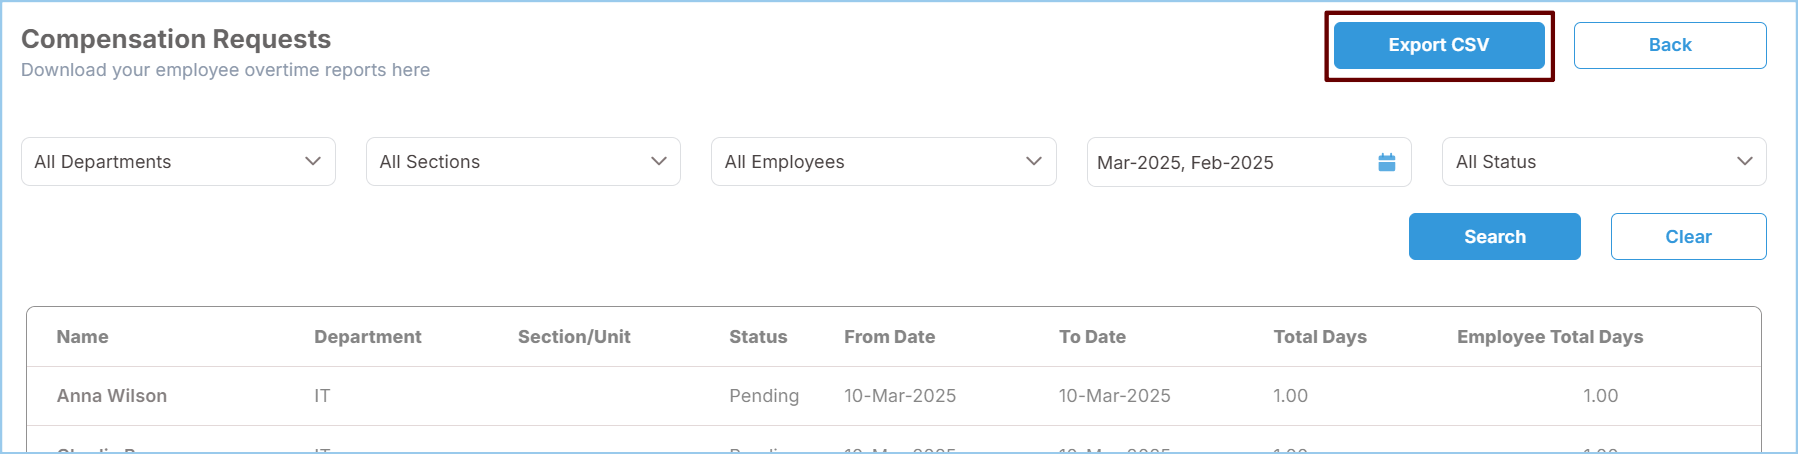Click the Name column header
1798x454 pixels.
82,337
